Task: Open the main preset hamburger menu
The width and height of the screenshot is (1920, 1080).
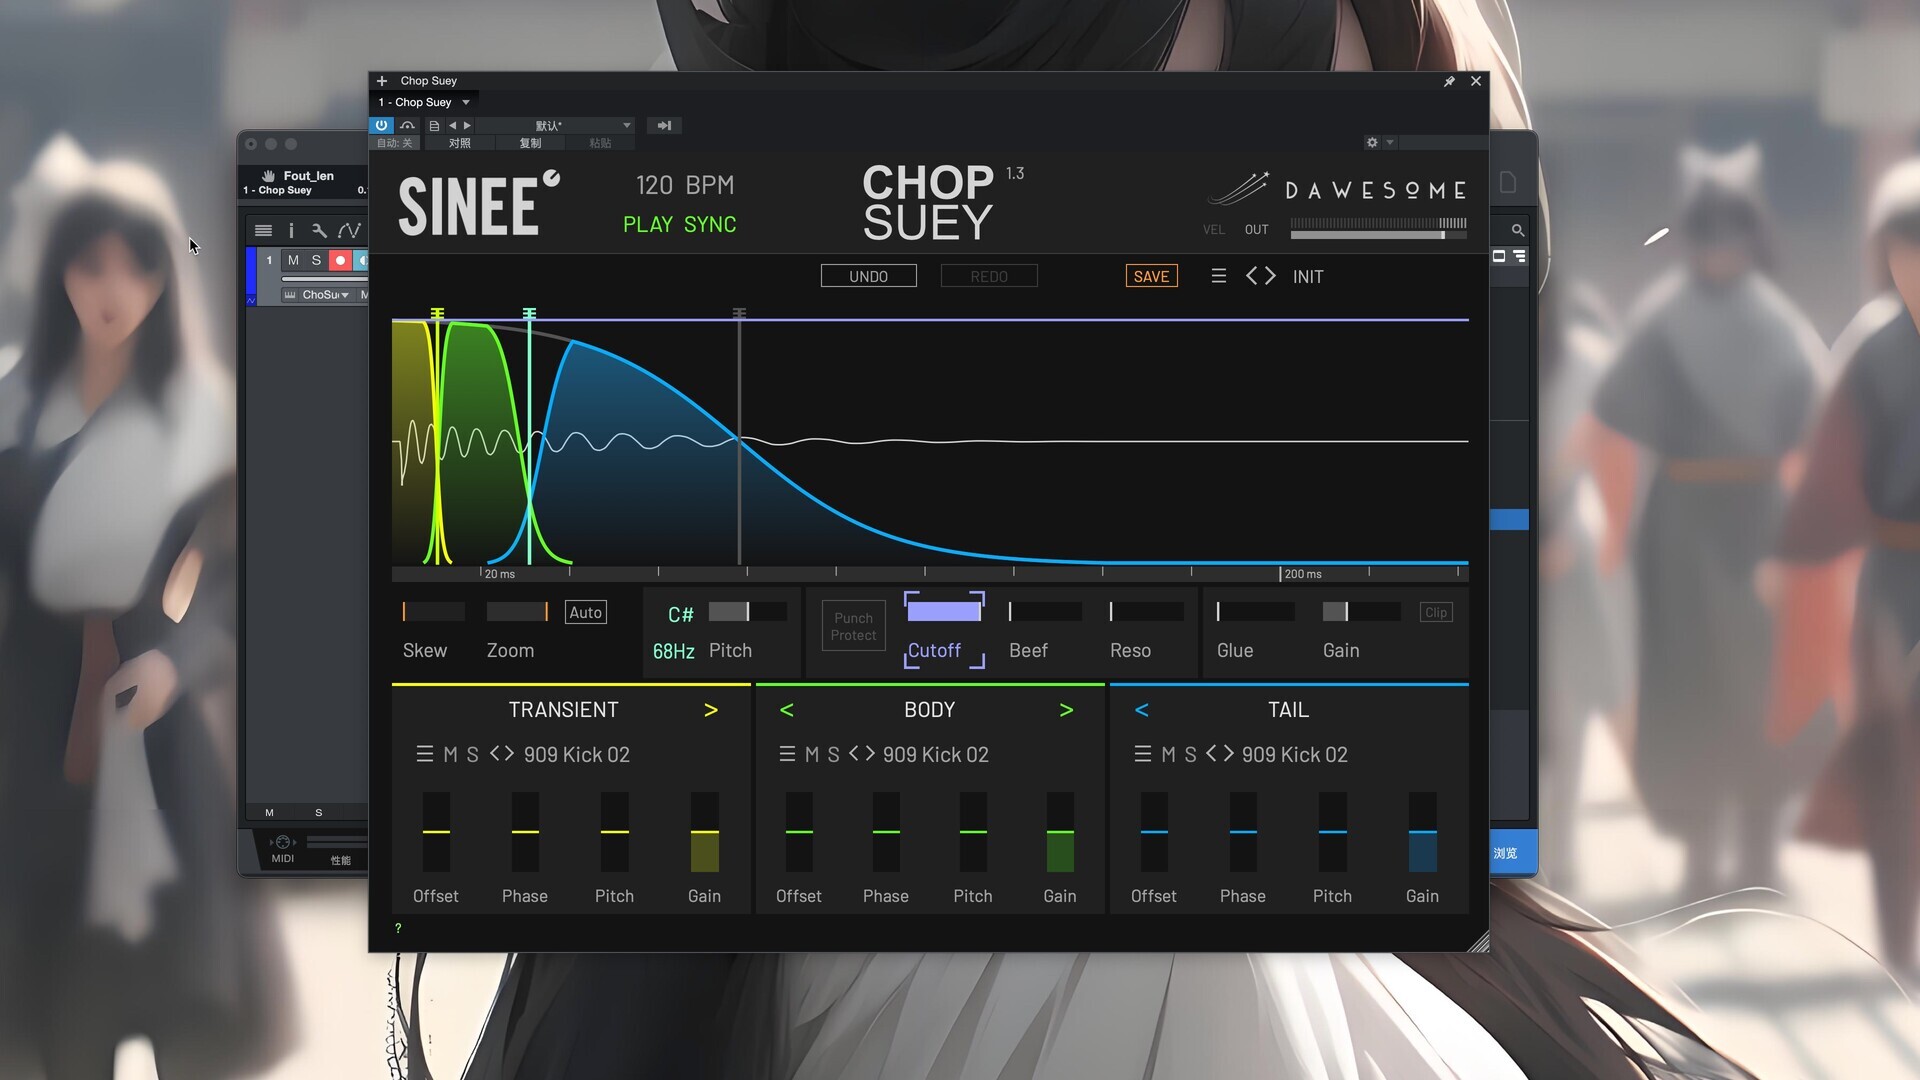Action: point(1218,276)
